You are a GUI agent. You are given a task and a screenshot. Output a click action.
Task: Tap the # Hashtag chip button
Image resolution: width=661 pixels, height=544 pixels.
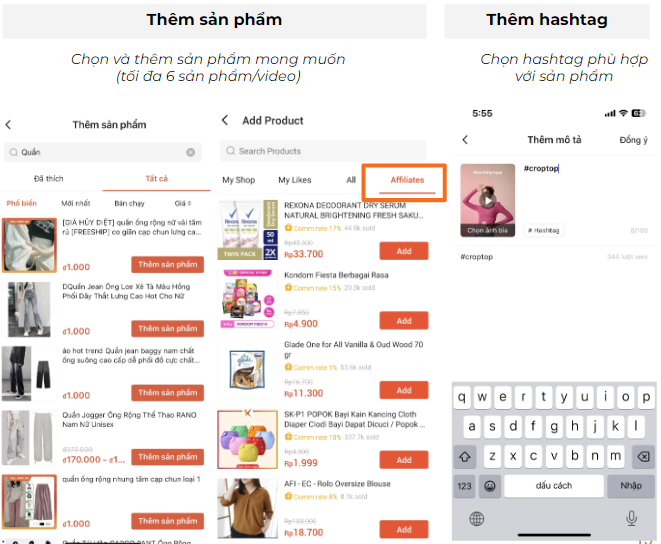click(x=544, y=230)
